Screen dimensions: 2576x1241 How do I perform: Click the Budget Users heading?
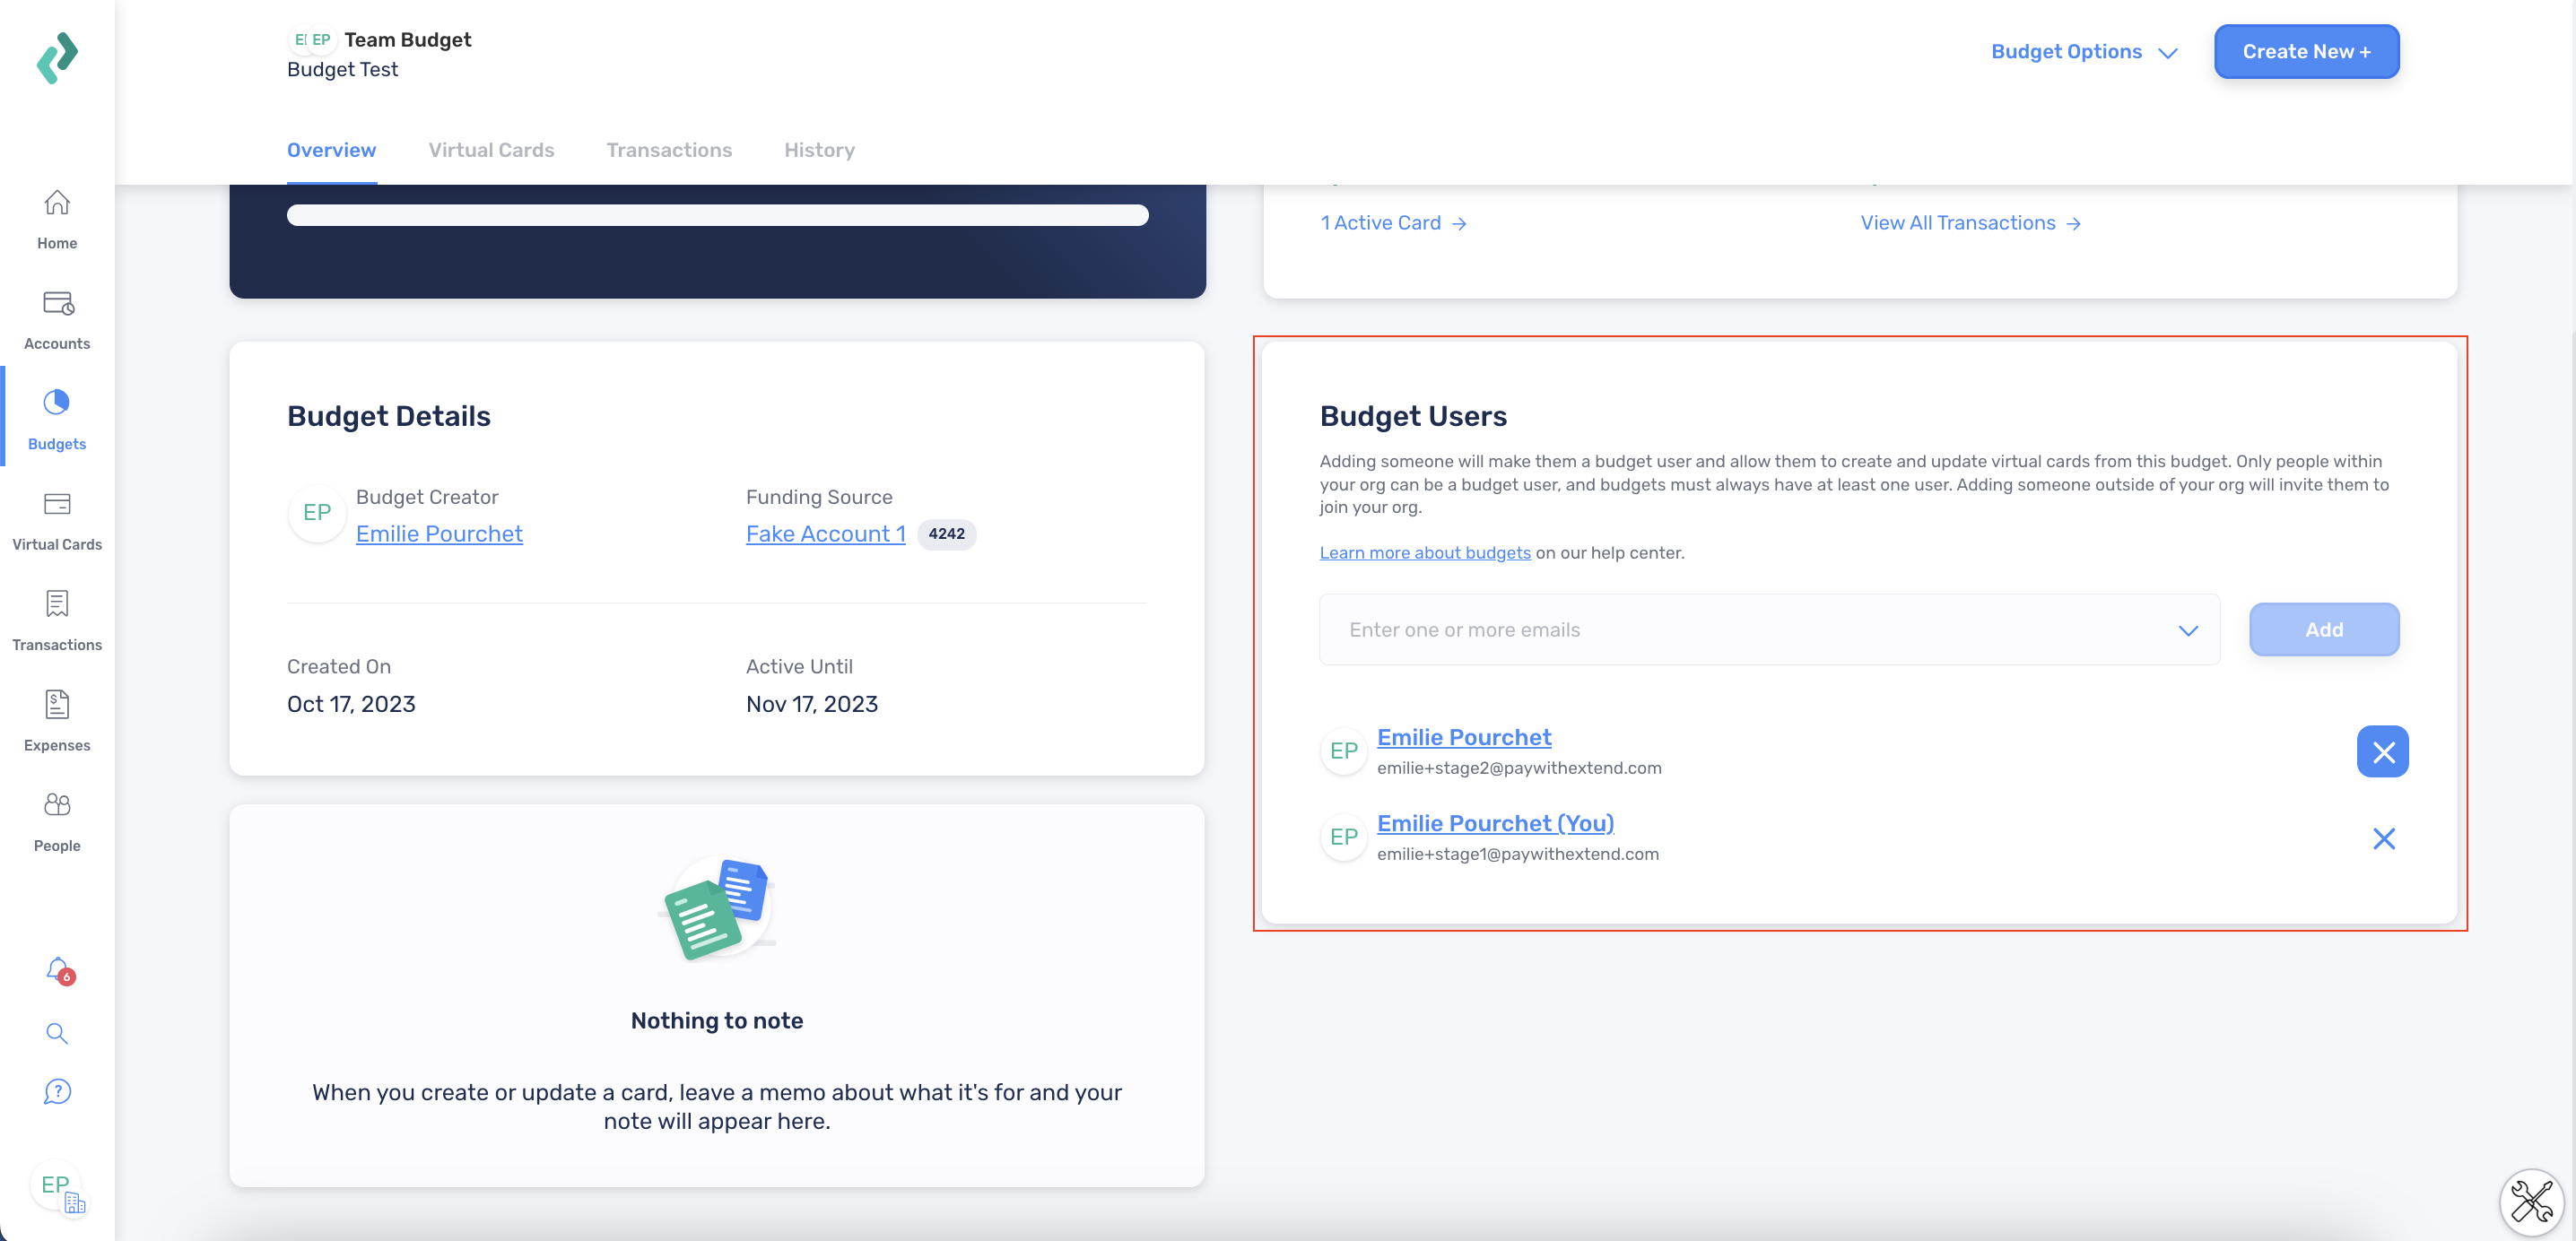coord(1413,416)
